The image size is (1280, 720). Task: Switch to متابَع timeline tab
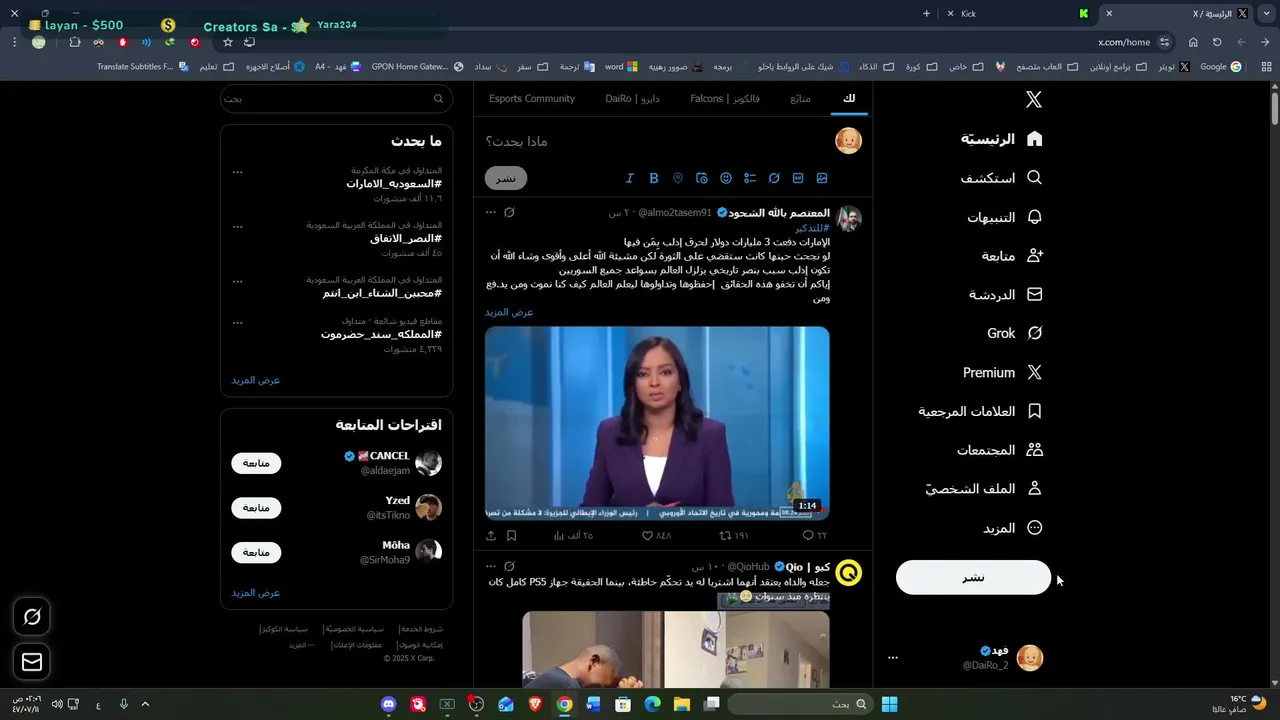coord(800,98)
